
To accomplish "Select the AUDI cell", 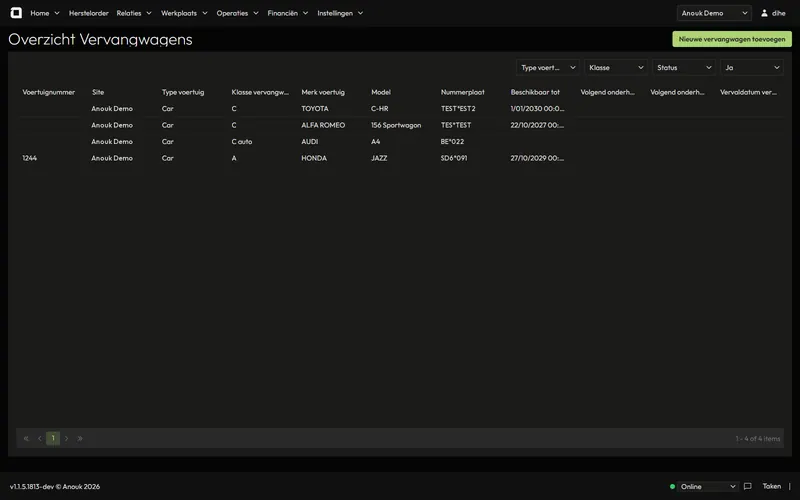I will (310, 141).
